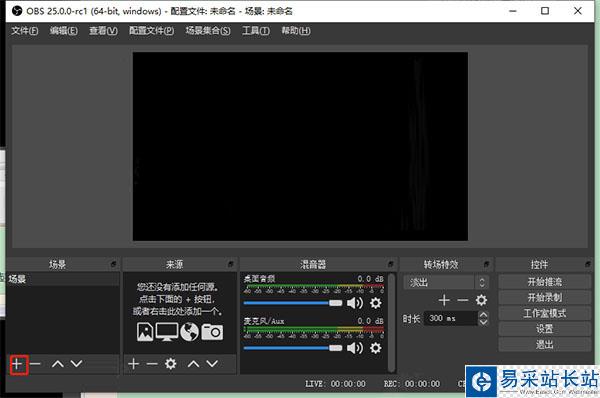Move scene down with arrow
Viewport: 600px width, 398px height.
pyautogui.click(x=77, y=364)
